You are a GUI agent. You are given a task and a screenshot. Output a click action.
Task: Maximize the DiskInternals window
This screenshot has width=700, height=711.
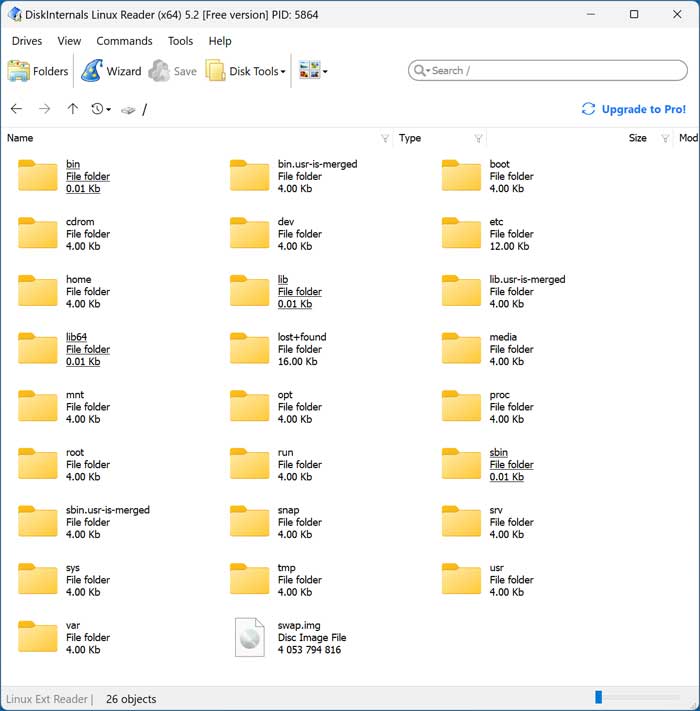pos(634,14)
